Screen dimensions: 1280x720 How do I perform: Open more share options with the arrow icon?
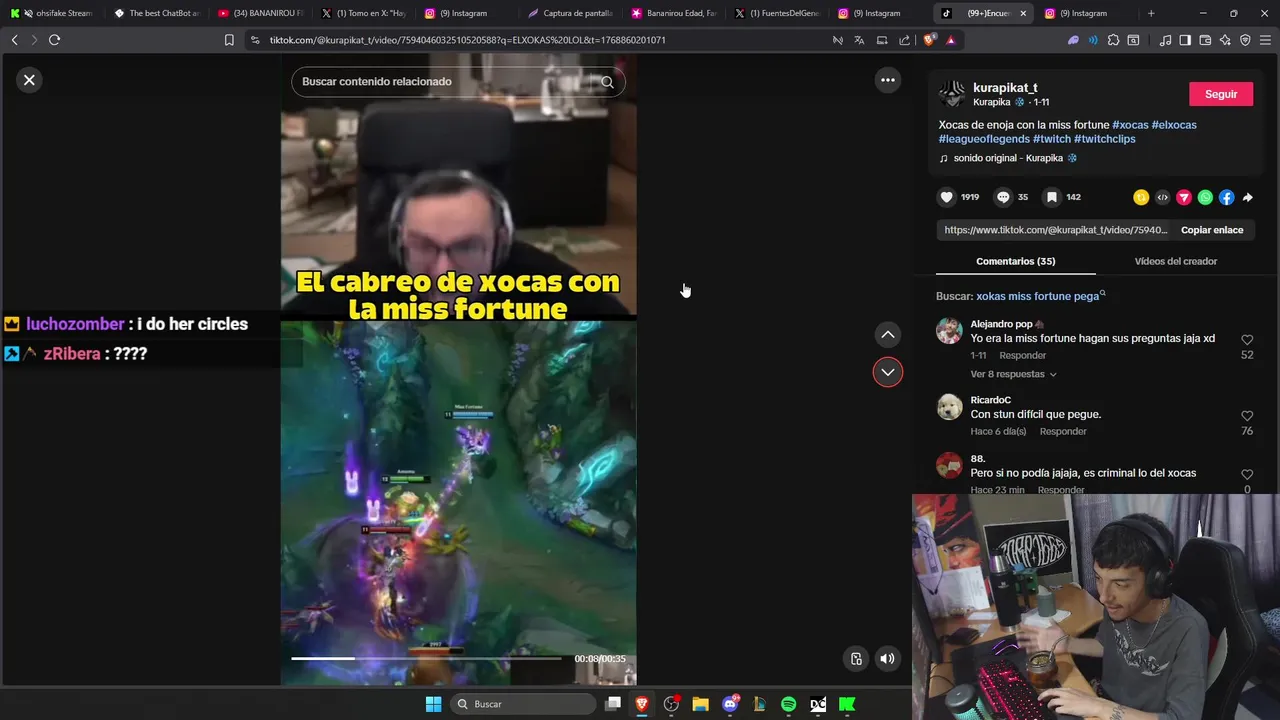pos(1247,197)
